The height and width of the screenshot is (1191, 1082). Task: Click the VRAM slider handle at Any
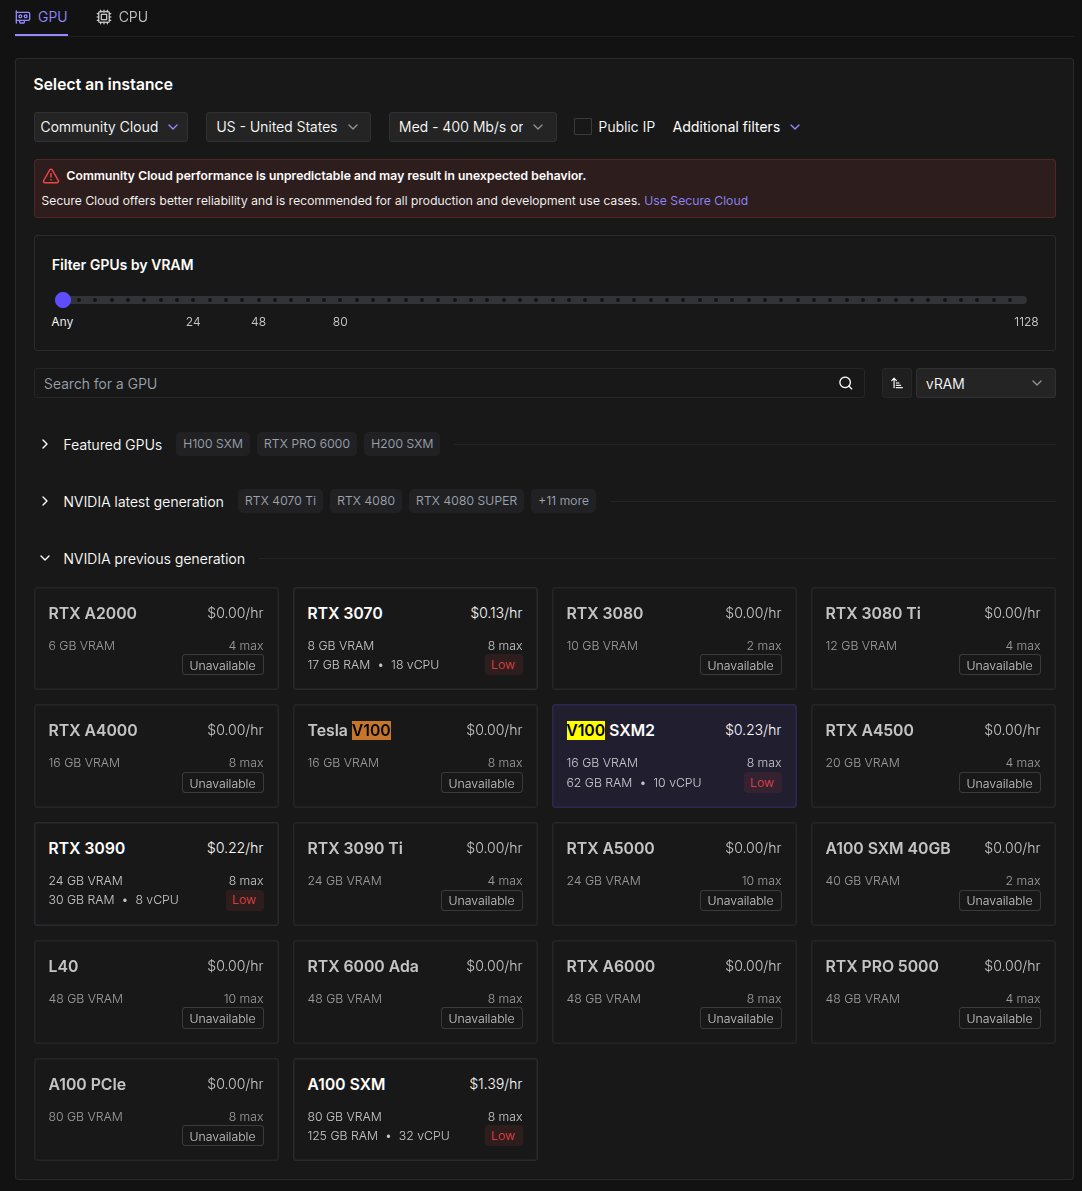pos(63,300)
